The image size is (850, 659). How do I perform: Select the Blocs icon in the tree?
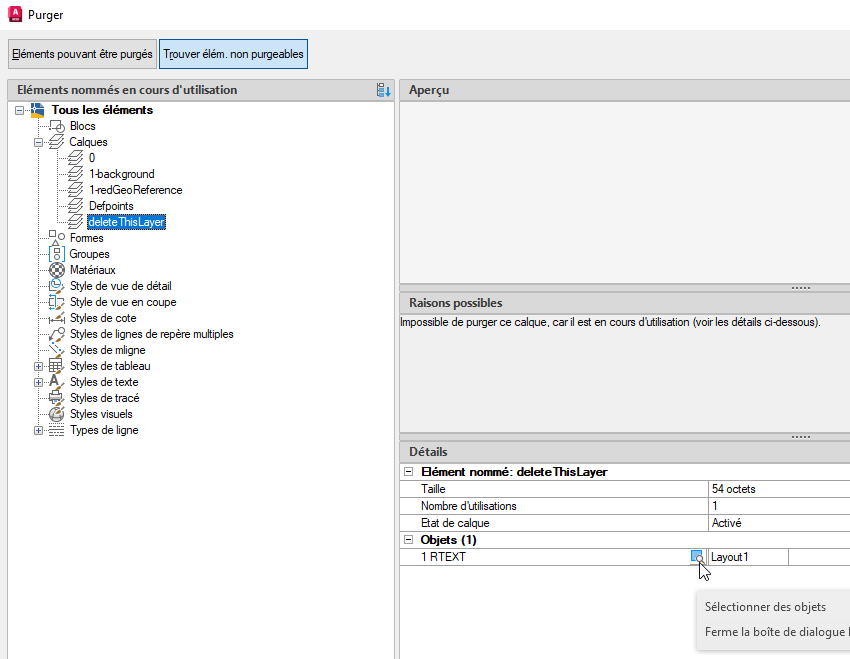pyautogui.click(x=55, y=126)
